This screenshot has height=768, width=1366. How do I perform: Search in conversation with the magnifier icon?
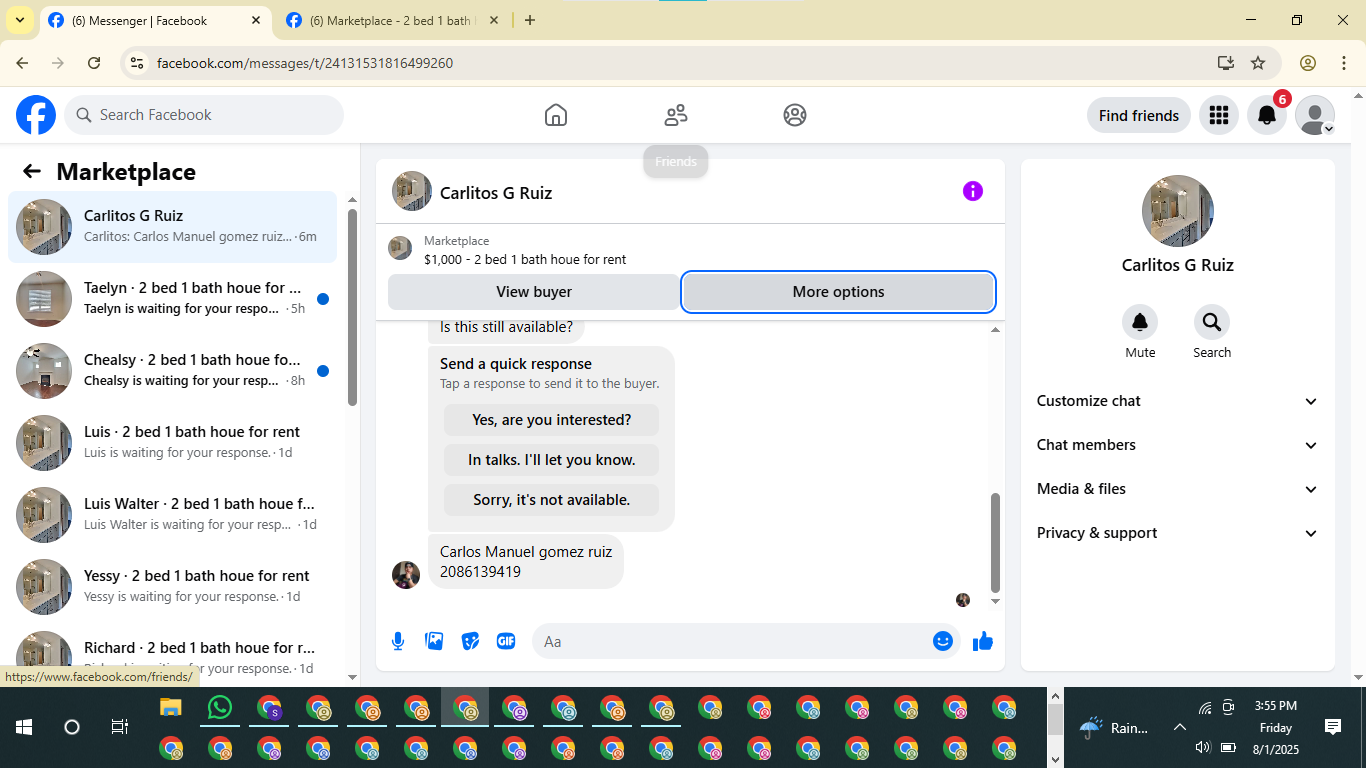pyautogui.click(x=1212, y=322)
